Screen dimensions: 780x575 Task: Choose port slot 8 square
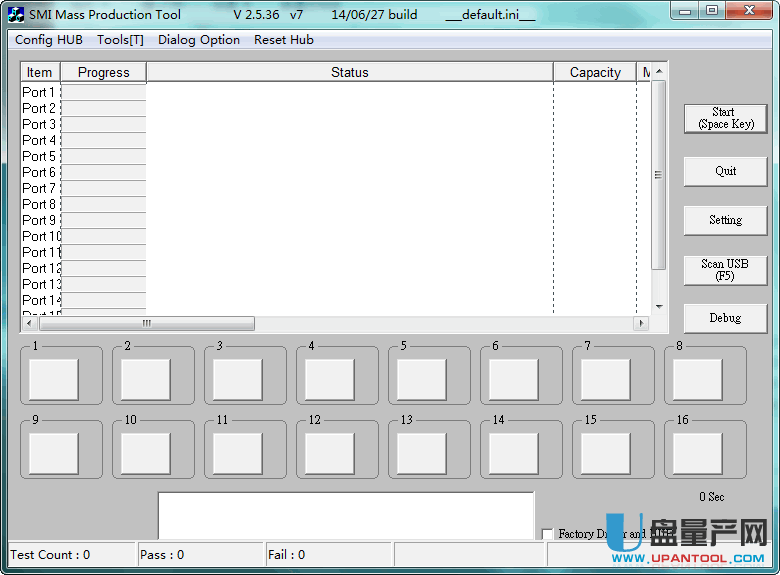(x=697, y=379)
